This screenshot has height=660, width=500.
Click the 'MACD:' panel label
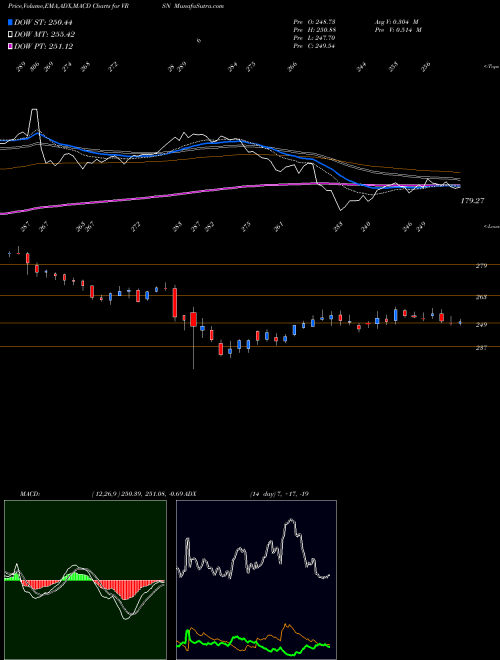29,494
